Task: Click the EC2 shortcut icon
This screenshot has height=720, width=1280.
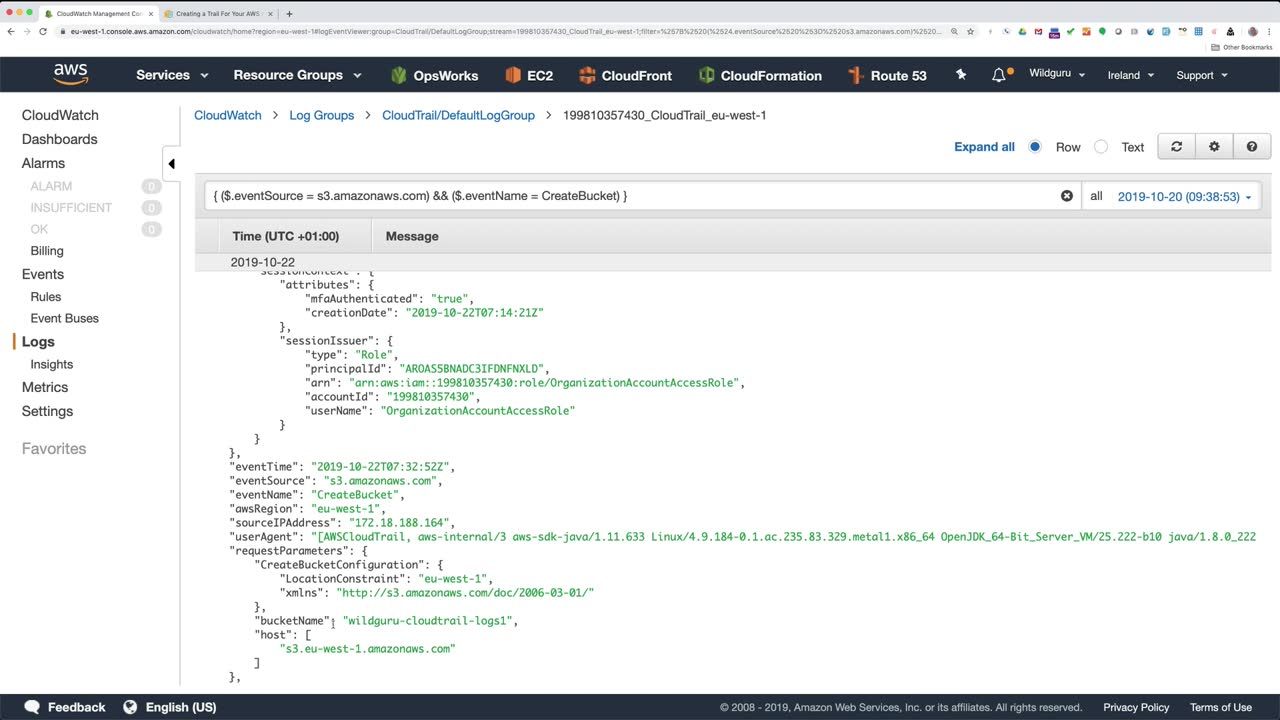Action: pyautogui.click(x=513, y=75)
